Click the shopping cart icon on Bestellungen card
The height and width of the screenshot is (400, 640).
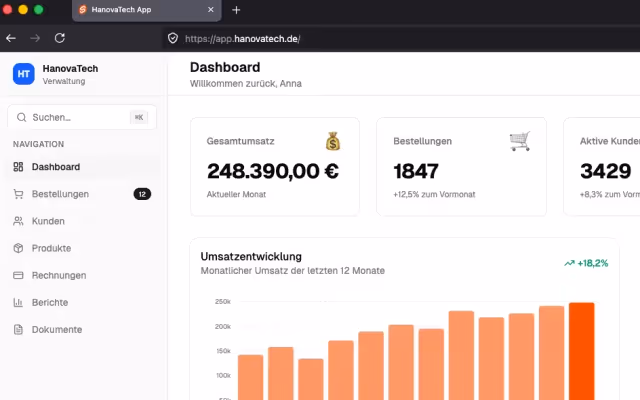(520, 141)
